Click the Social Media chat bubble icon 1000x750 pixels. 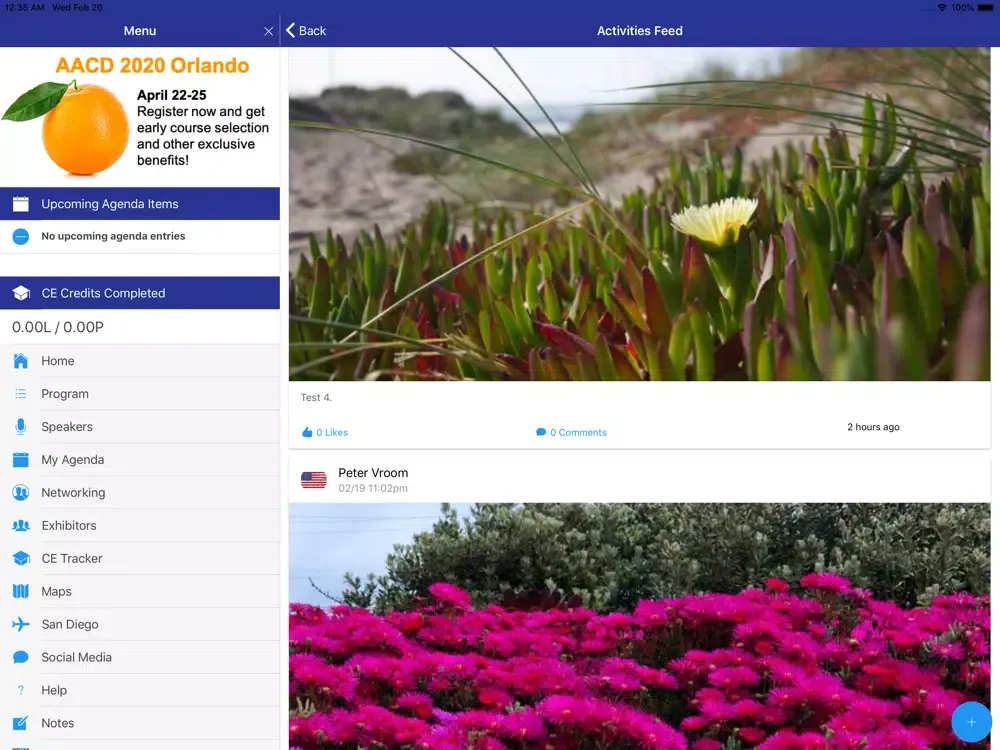(x=20, y=658)
